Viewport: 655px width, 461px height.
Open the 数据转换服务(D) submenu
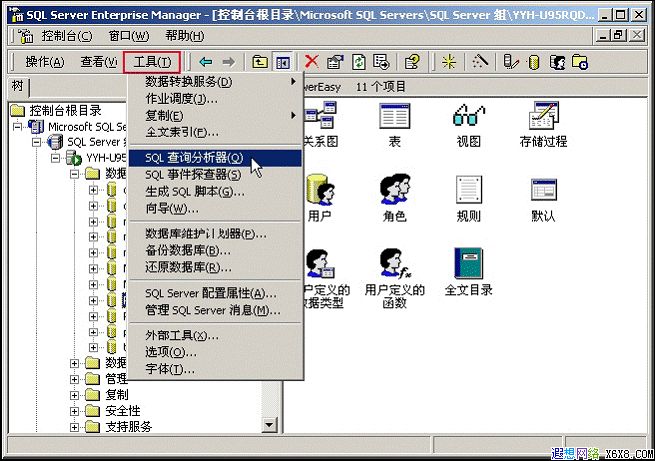tap(215, 81)
